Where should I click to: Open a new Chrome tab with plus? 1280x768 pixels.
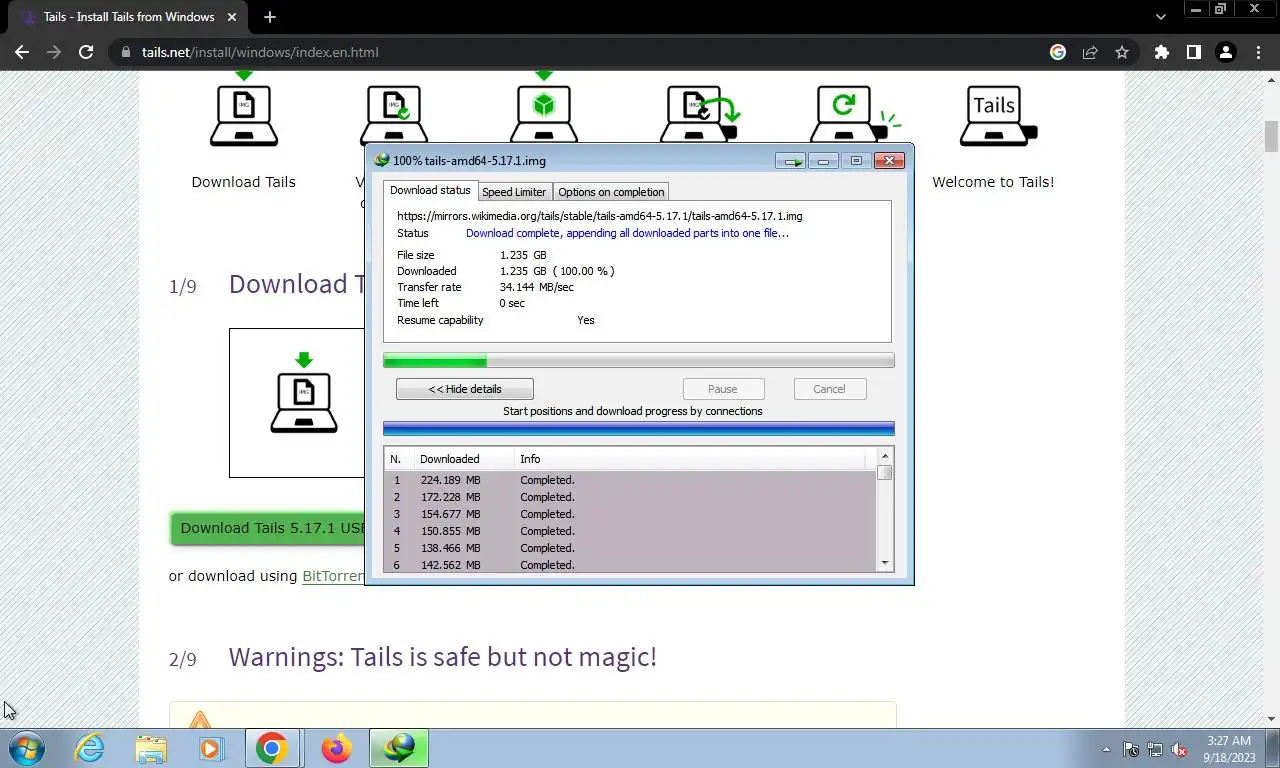pyautogui.click(x=269, y=17)
